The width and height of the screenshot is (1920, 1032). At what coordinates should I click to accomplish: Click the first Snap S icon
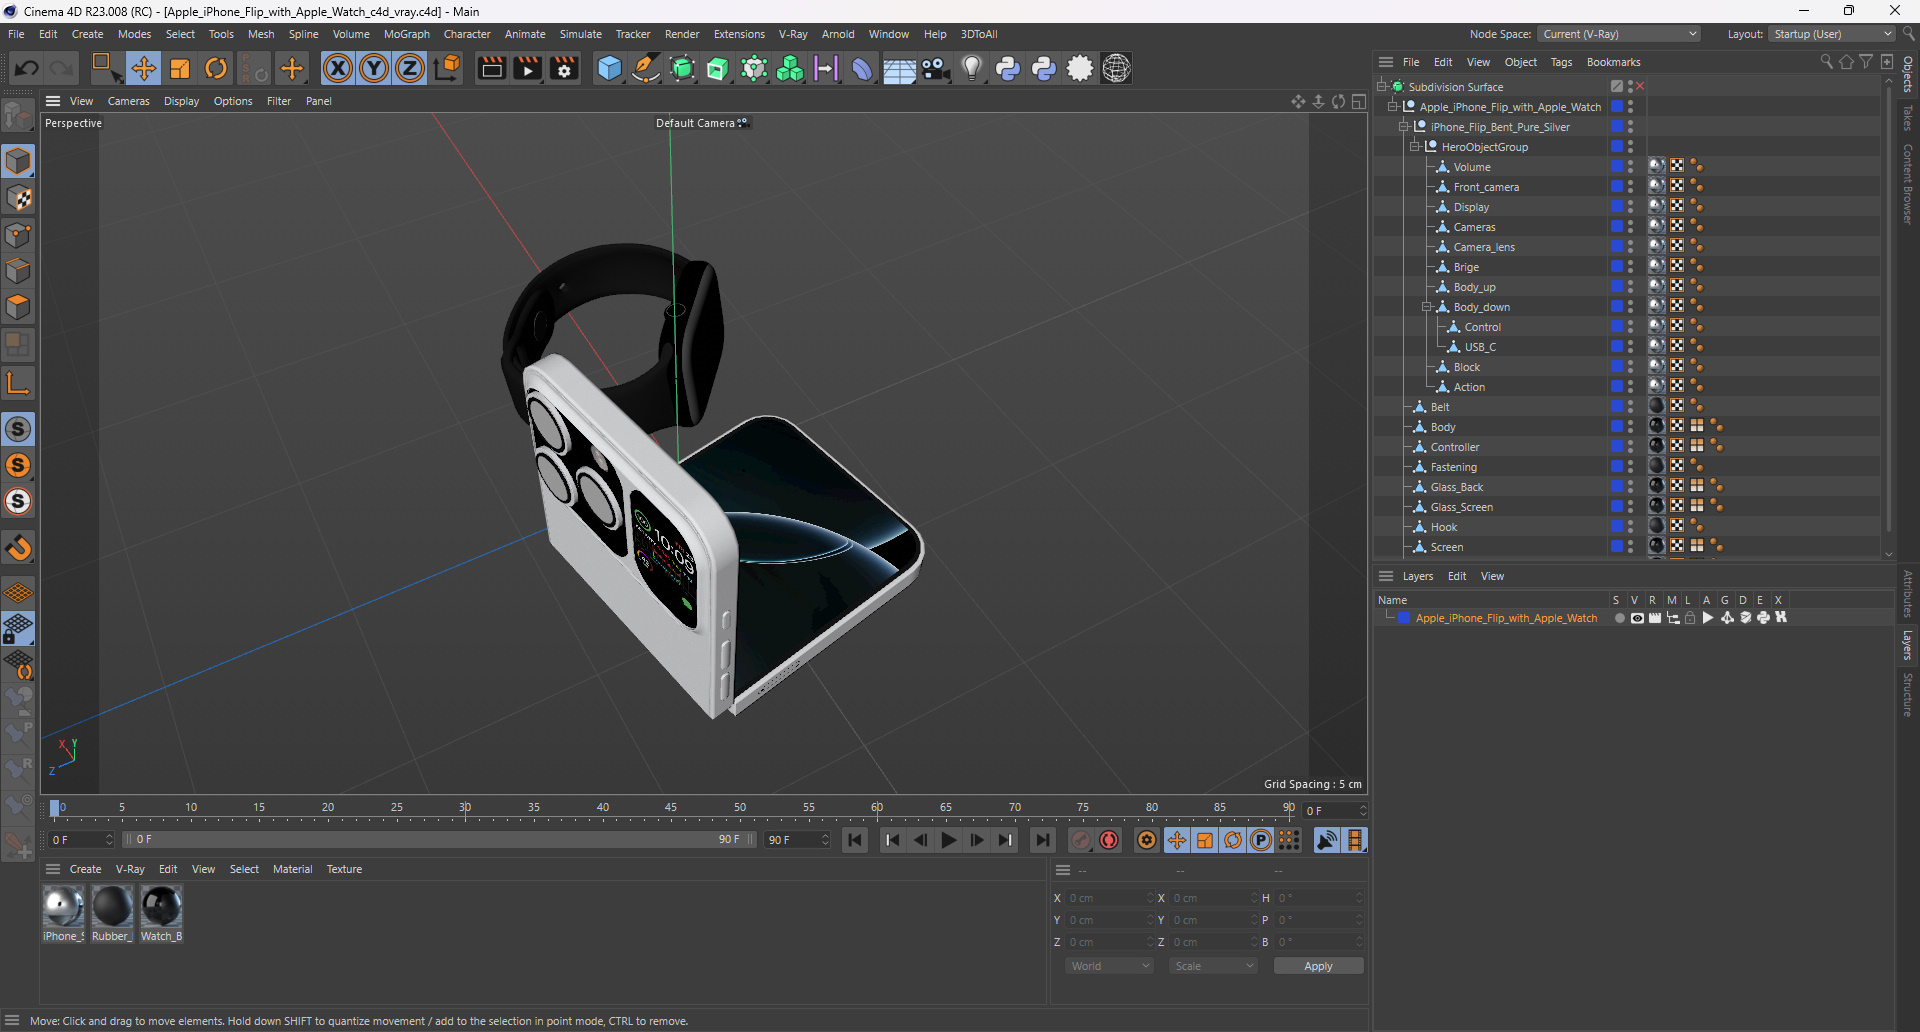(18, 429)
